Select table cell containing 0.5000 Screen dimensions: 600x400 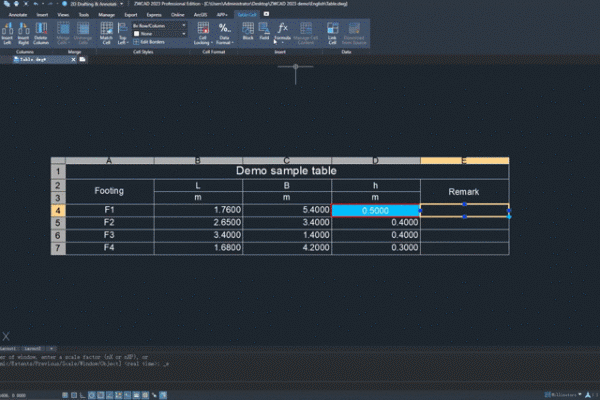376,210
